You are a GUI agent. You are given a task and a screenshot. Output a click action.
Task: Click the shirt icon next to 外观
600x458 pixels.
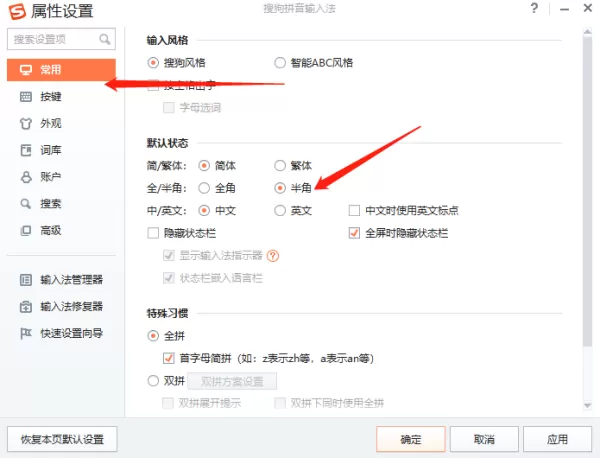click(x=26, y=124)
